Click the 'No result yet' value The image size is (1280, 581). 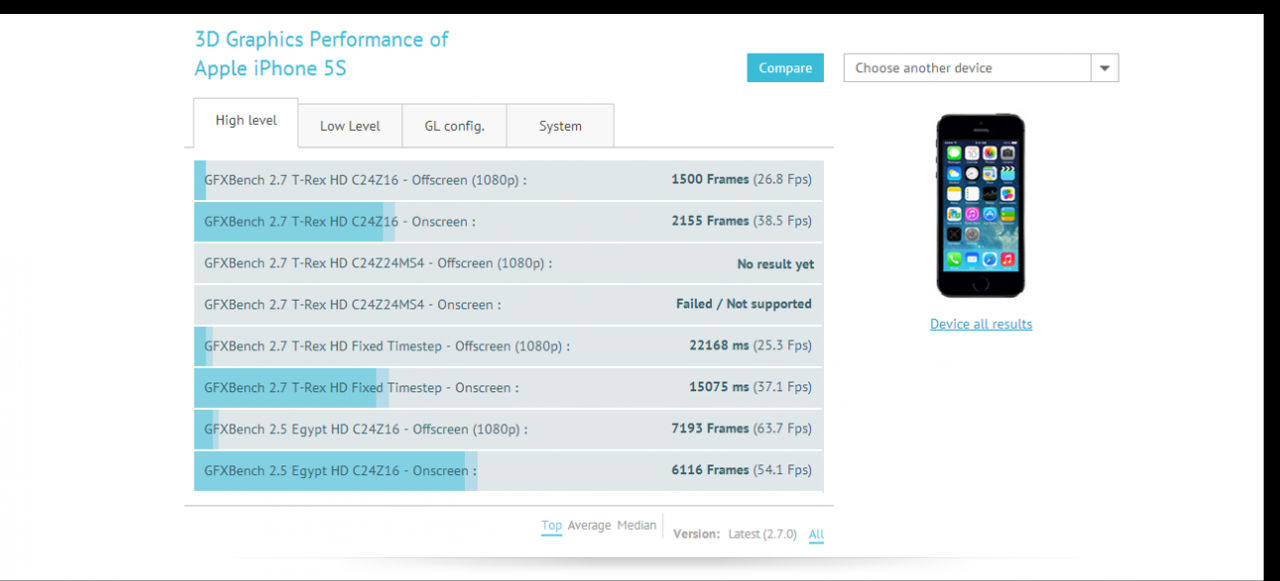pos(775,265)
